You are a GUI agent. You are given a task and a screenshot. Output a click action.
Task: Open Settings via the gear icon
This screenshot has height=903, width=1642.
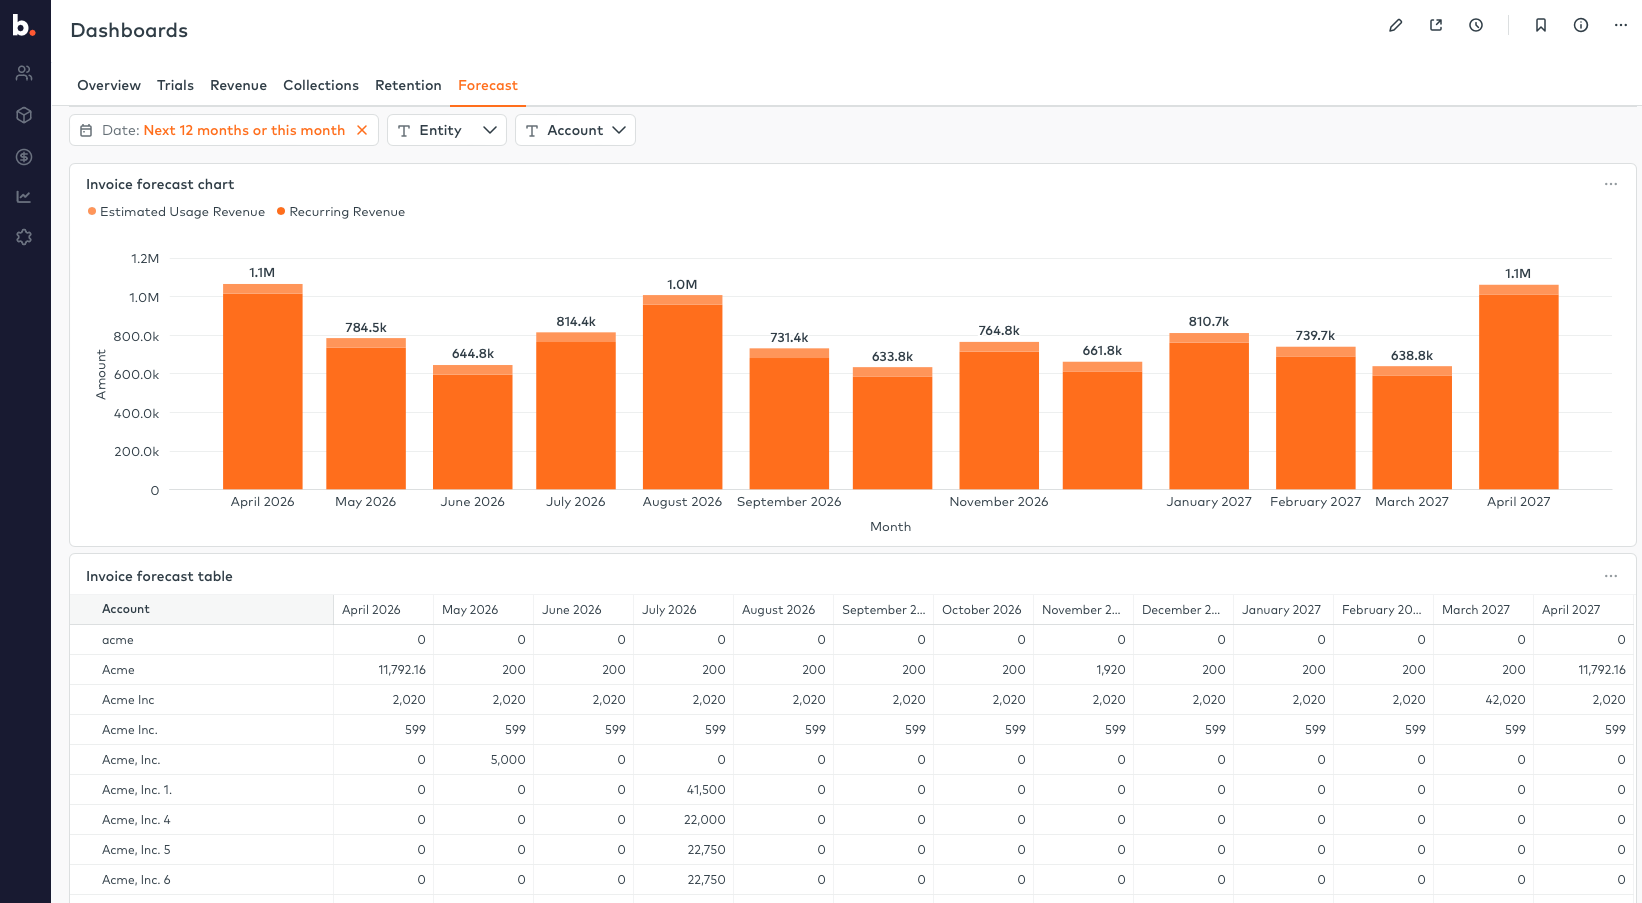point(23,237)
